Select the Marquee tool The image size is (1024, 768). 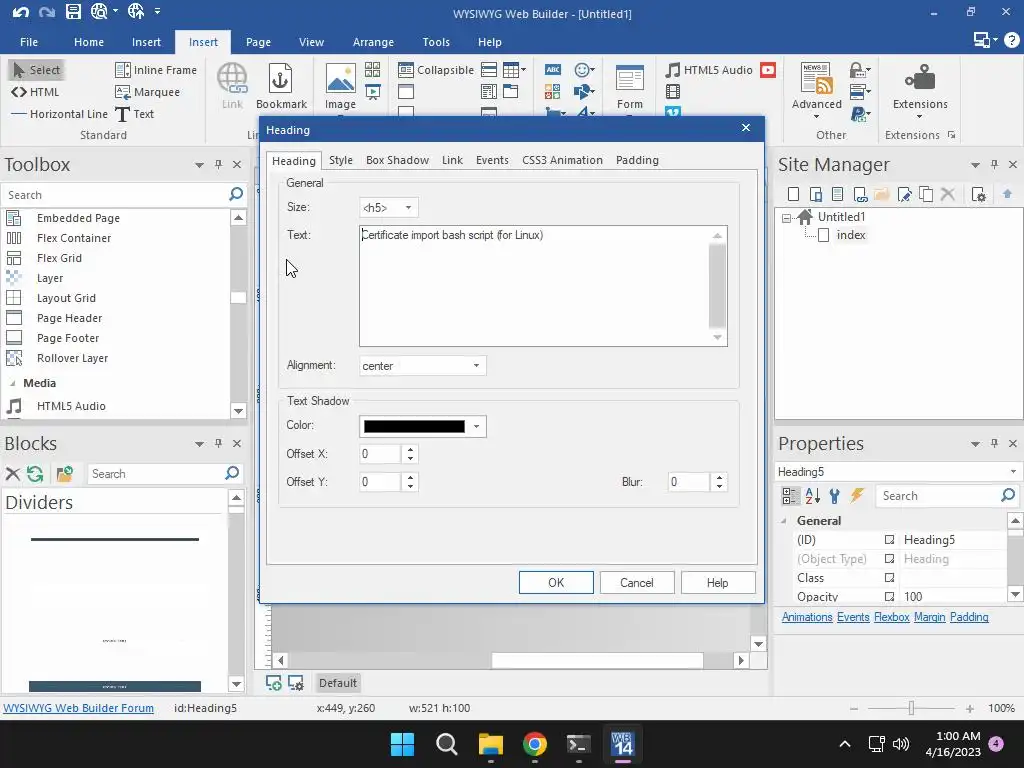148,92
